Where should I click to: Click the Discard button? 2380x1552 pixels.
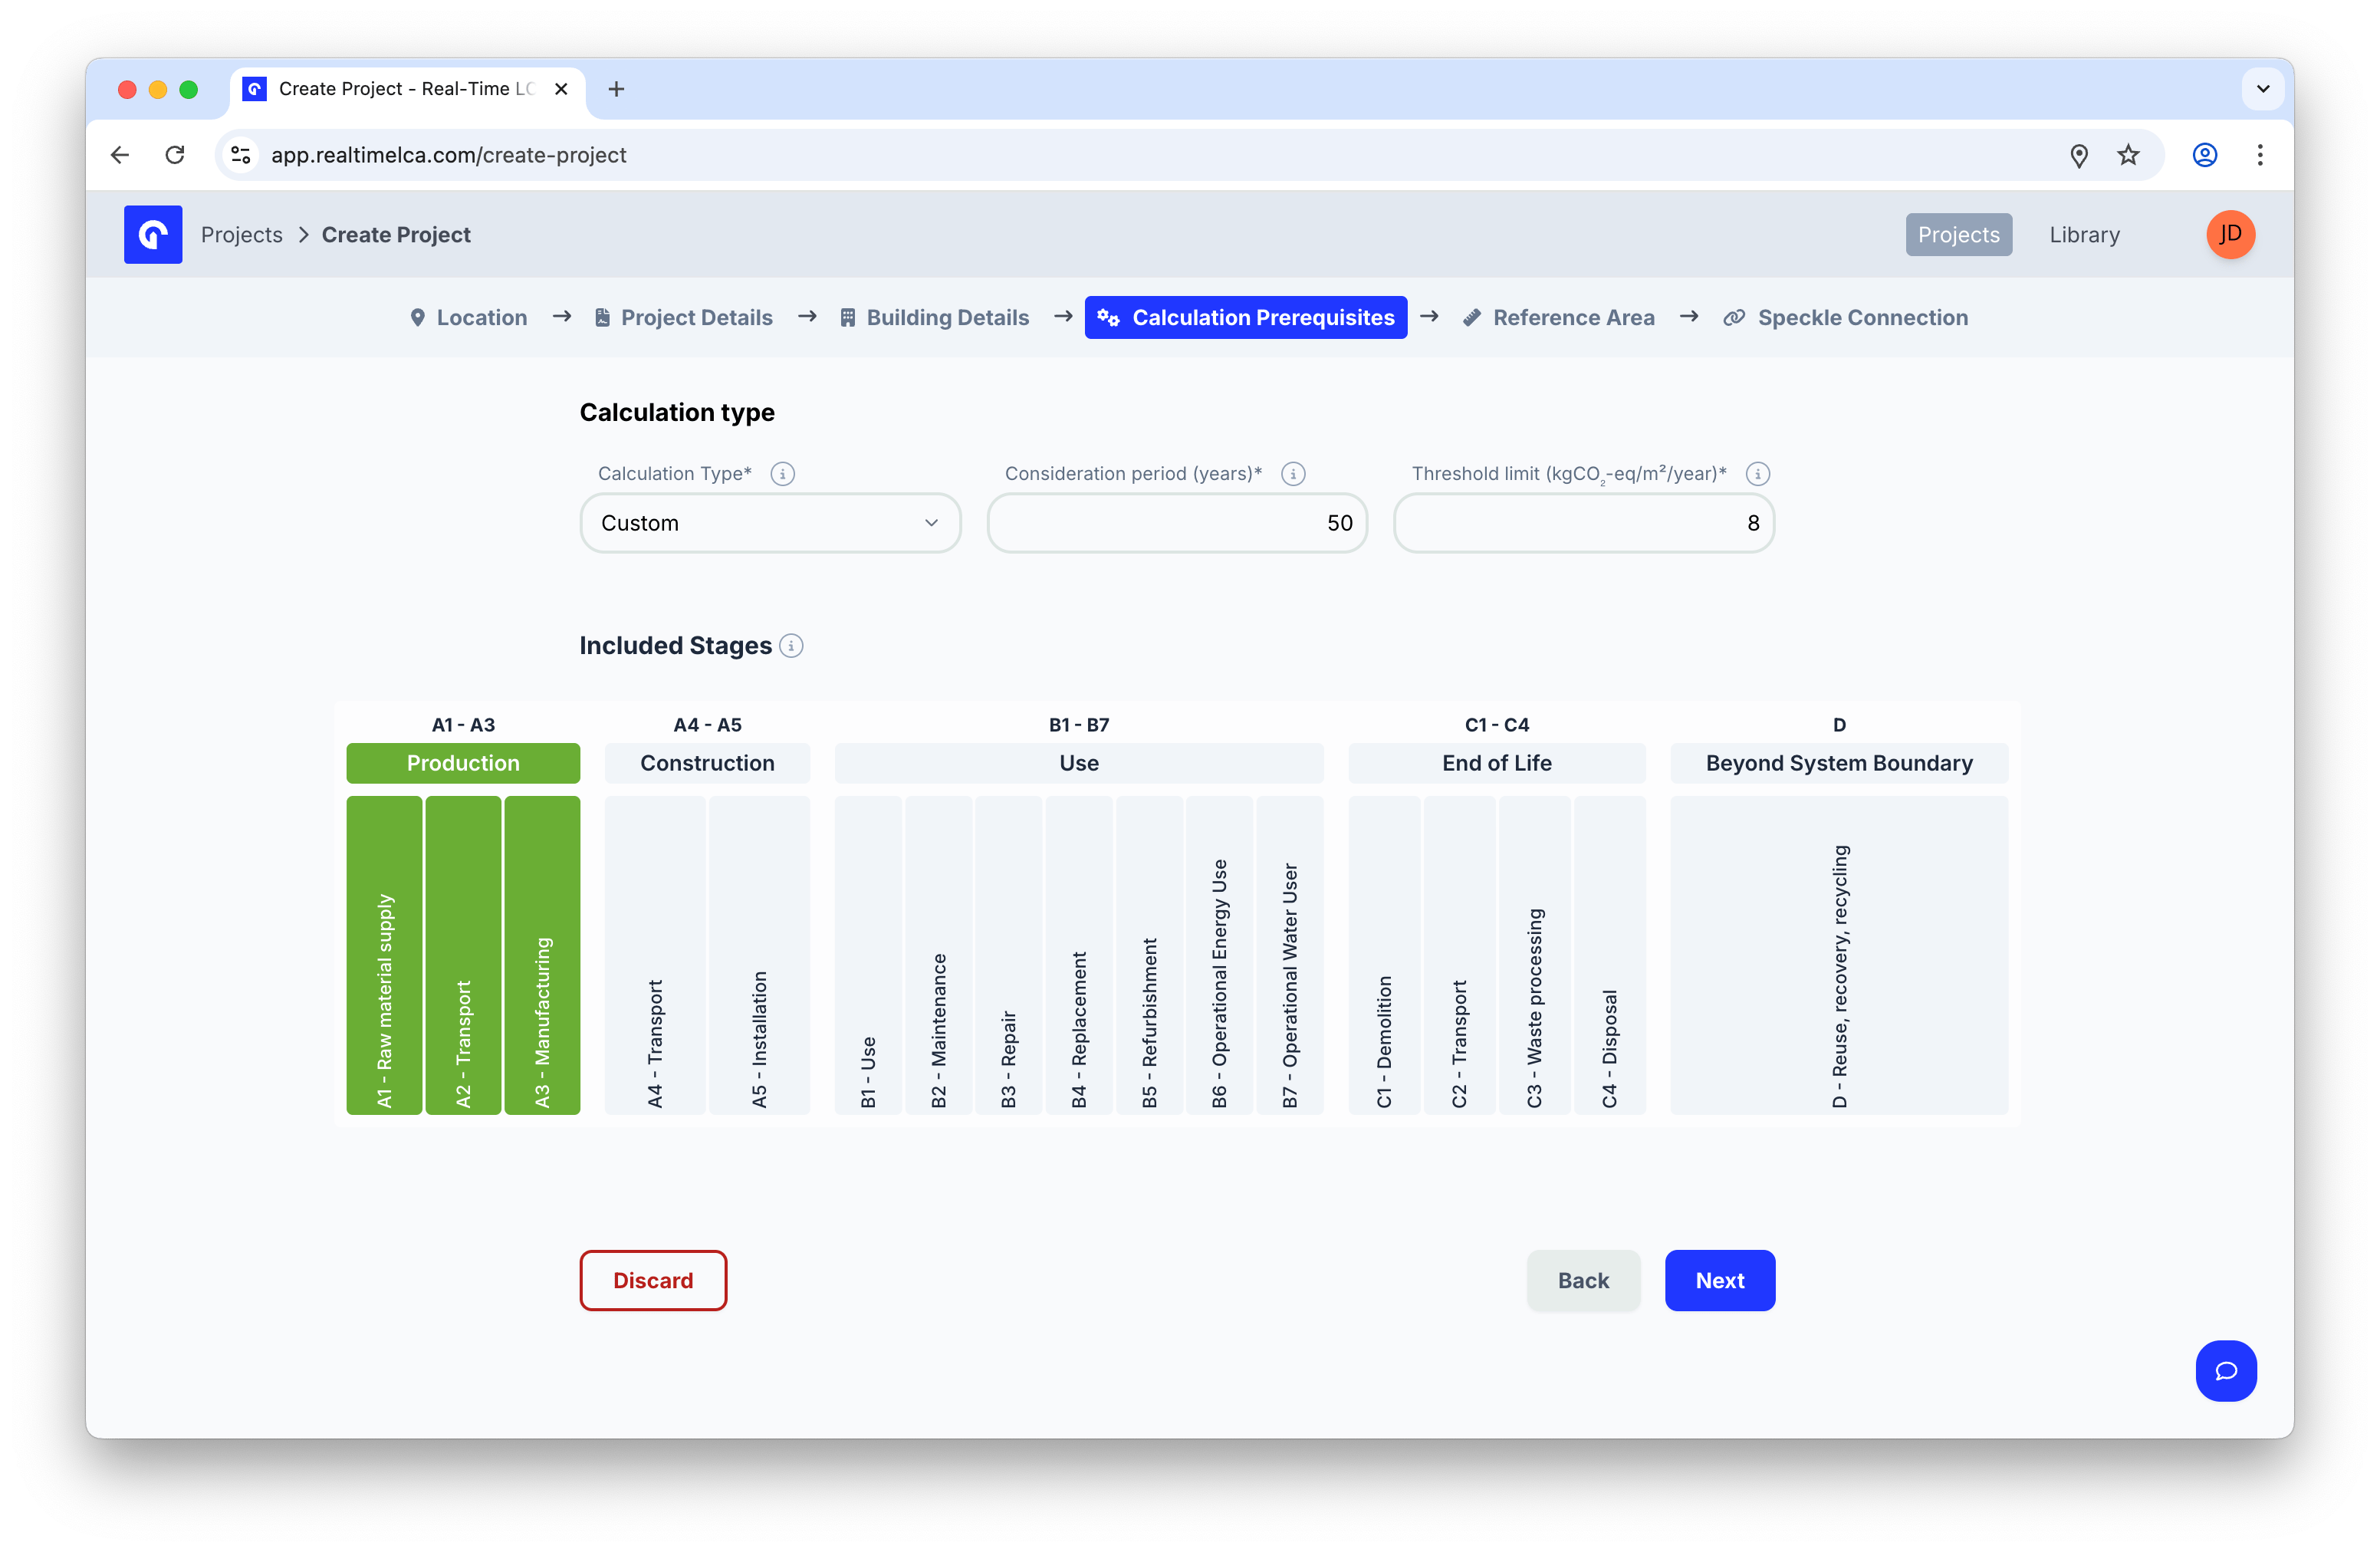coord(653,1280)
